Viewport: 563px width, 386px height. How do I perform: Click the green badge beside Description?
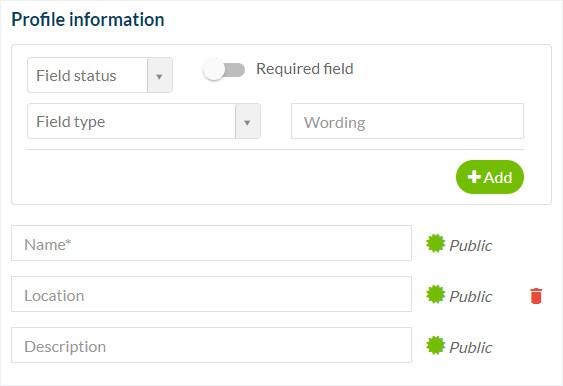436,345
